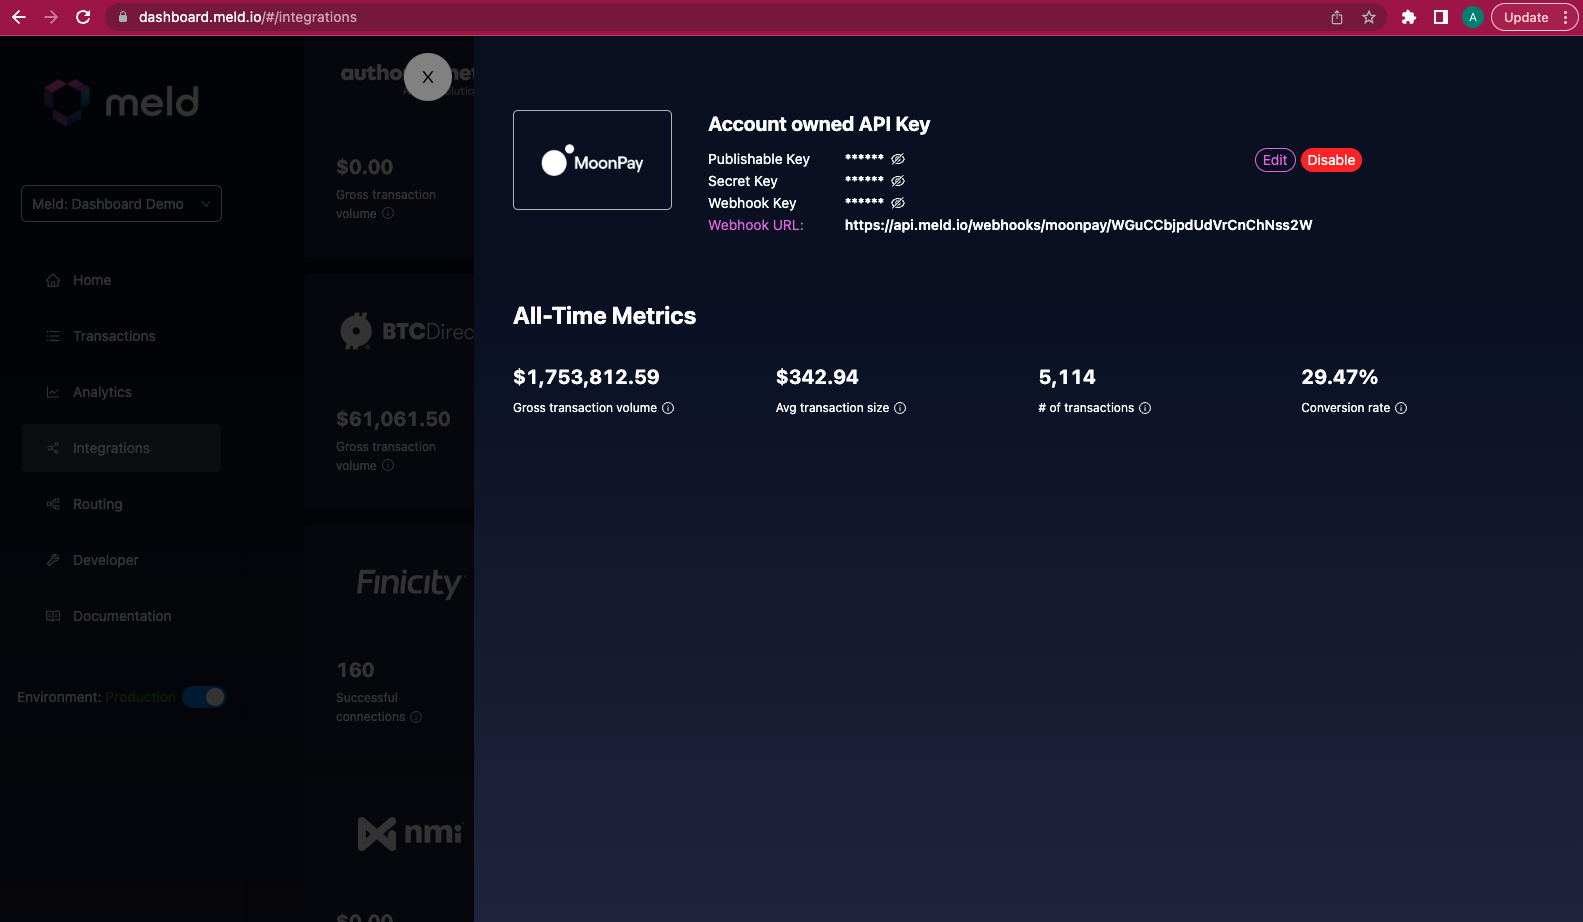
Task: Open Documentation in the sidebar
Action: point(121,616)
